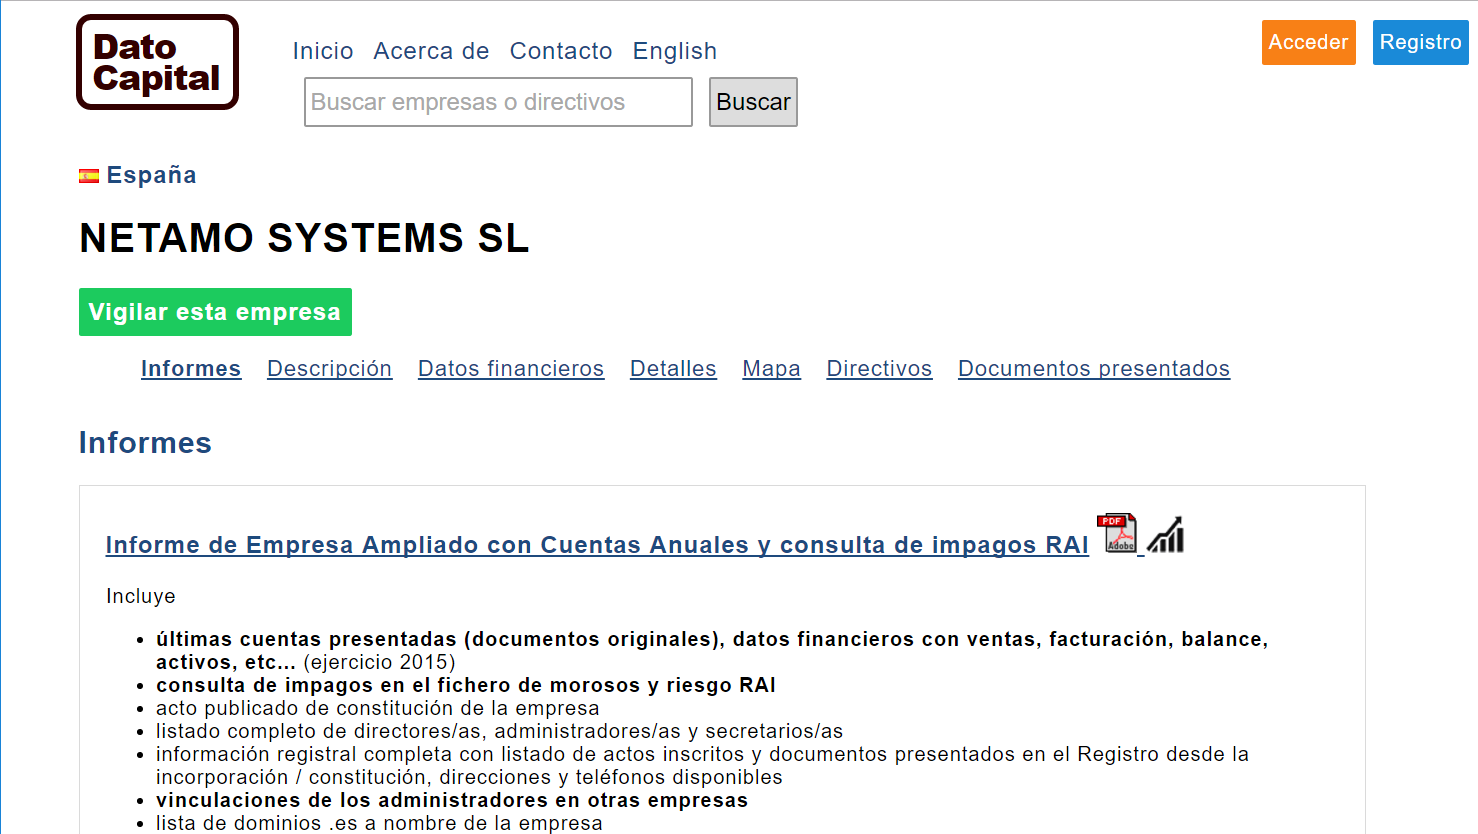The width and height of the screenshot is (1478, 834).
Task: Select the España country link
Action: click(x=152, y=175)
